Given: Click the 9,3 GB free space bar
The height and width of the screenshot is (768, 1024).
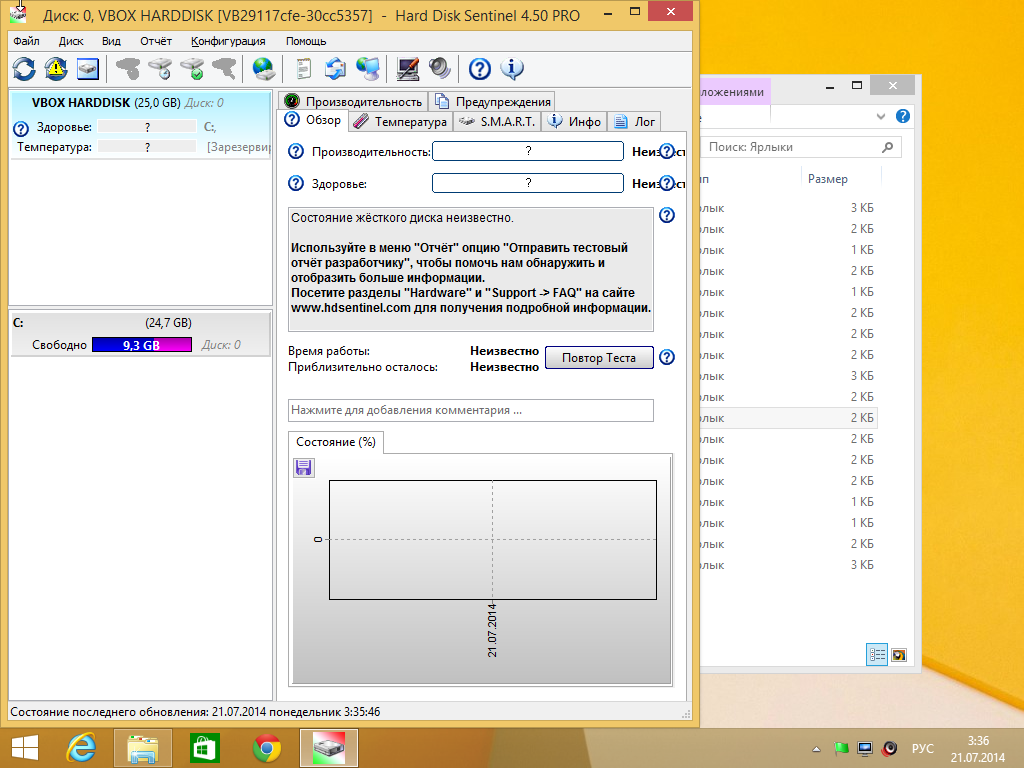Looking at the screenshot, I should 142,345.
